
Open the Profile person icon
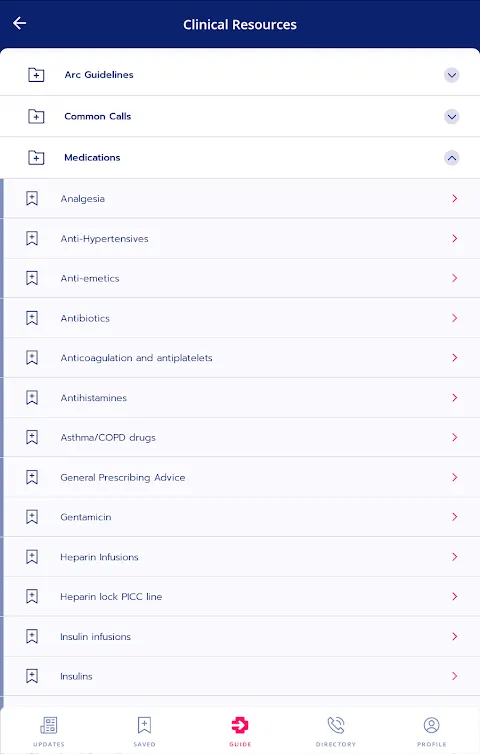pyautogui.click(x=431, y=725)
